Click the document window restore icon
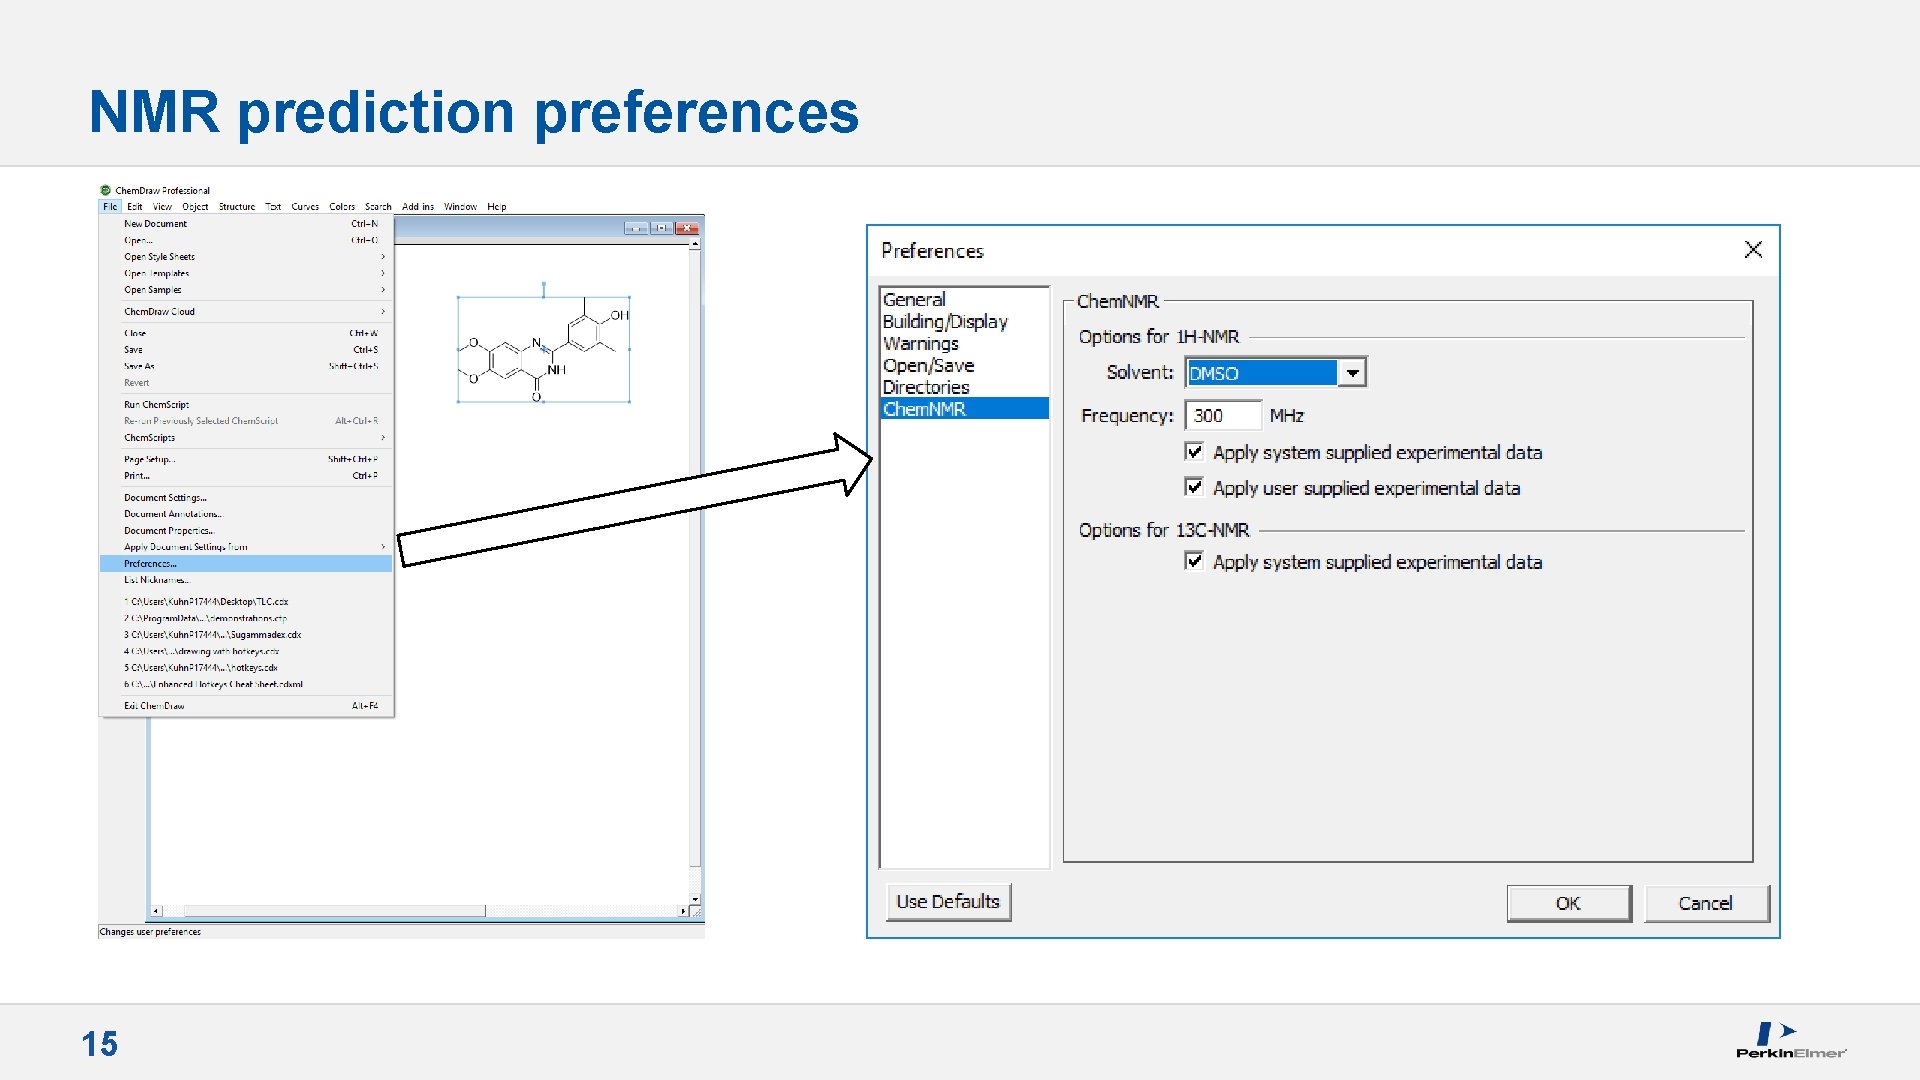 click(x=661, y=228)
